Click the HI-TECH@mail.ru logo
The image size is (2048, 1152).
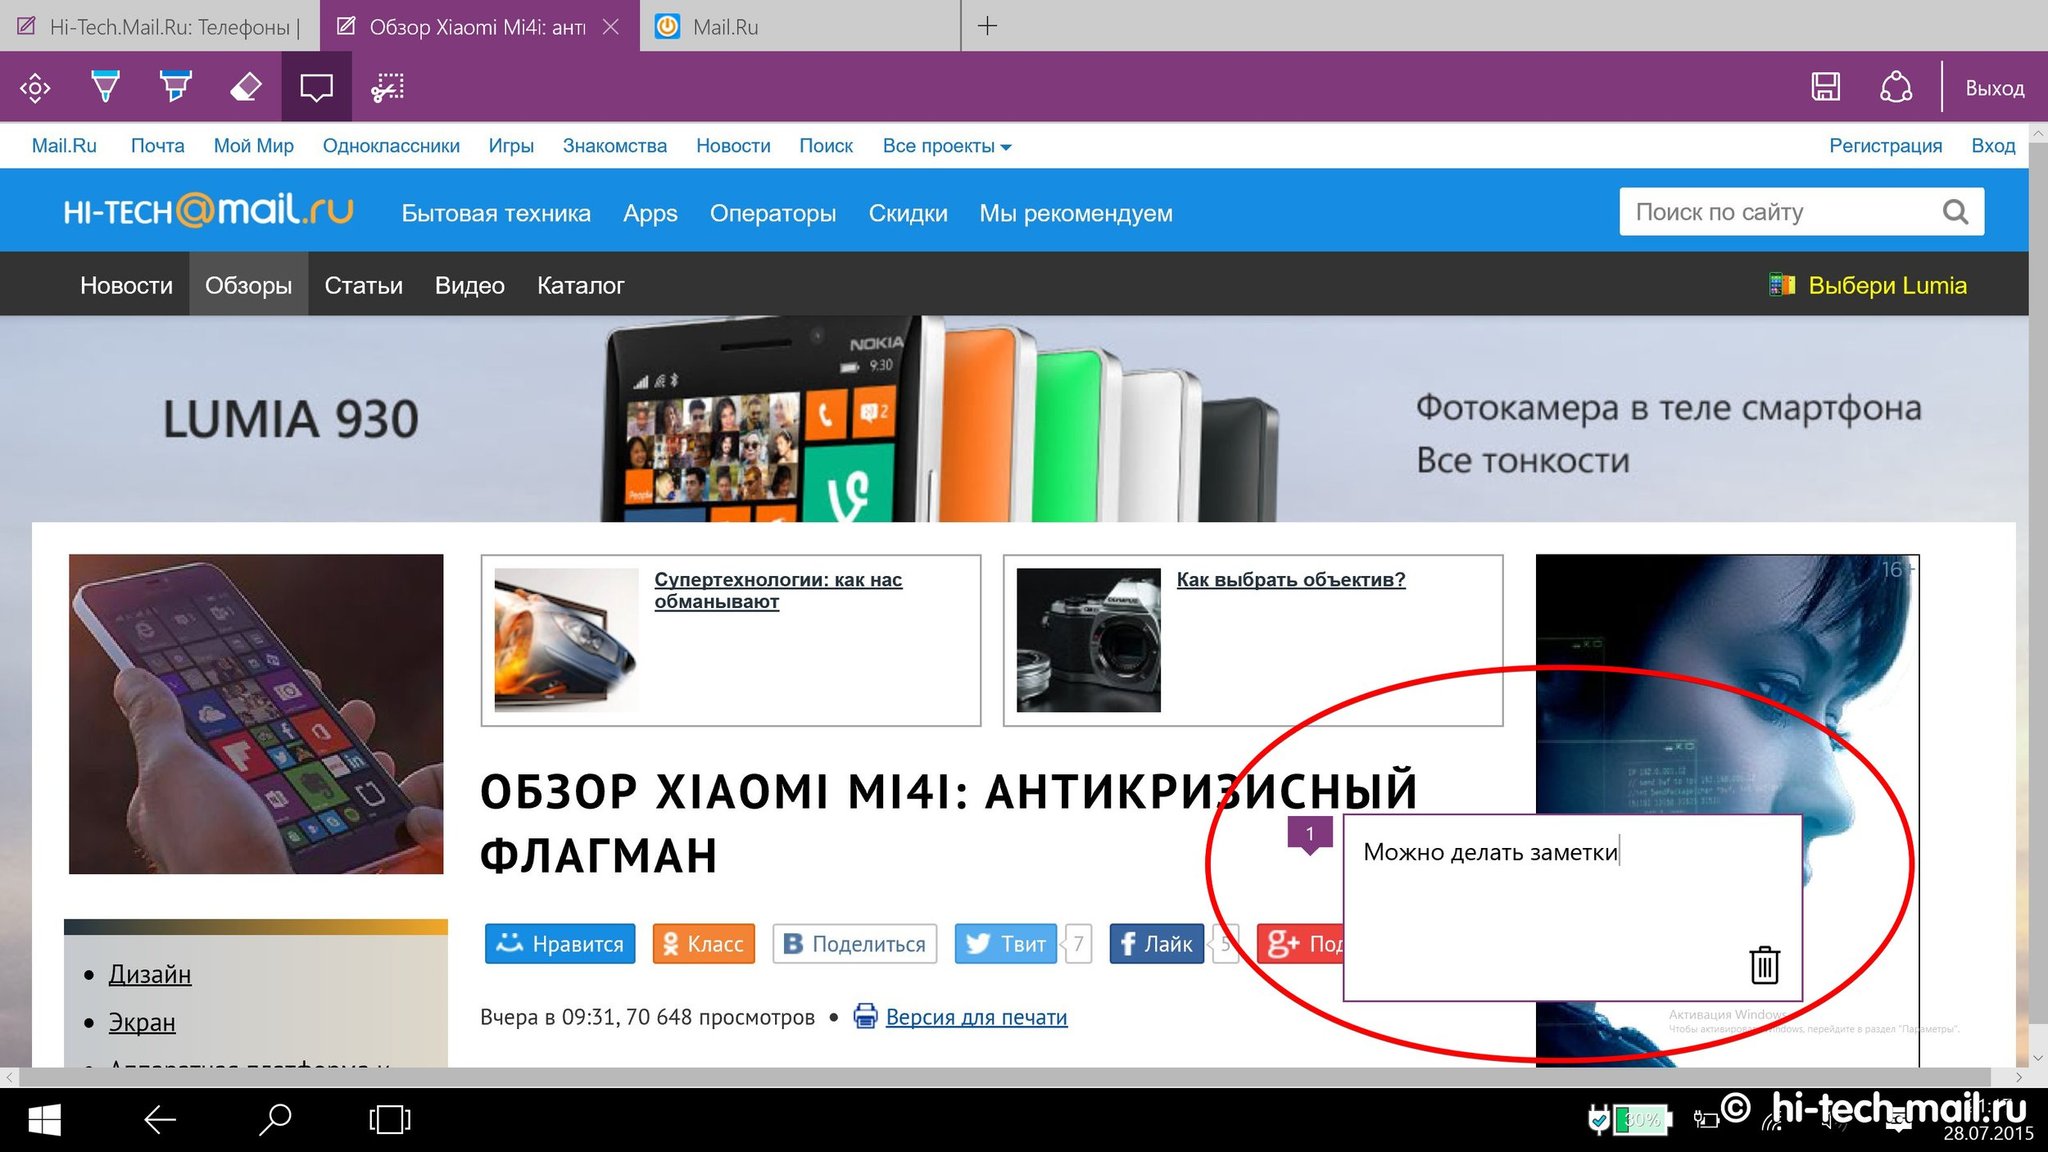click(x=208, y=211)
